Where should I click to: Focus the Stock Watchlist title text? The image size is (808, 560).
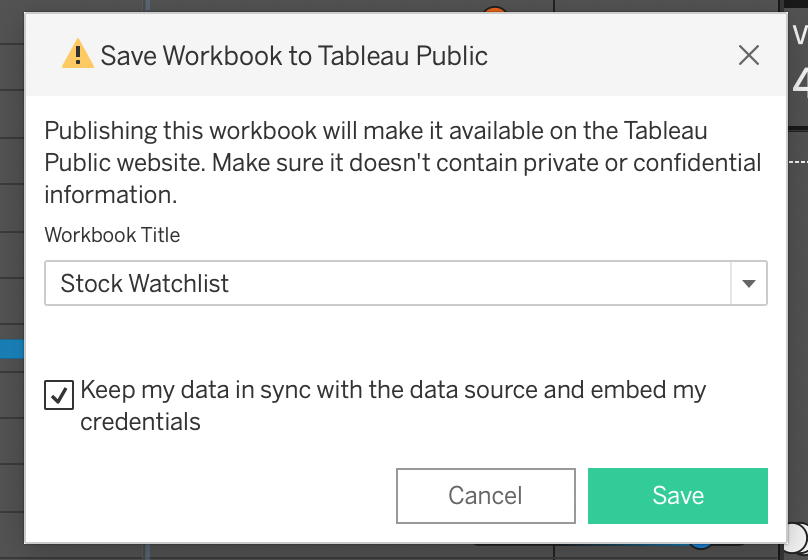[144, 283]
